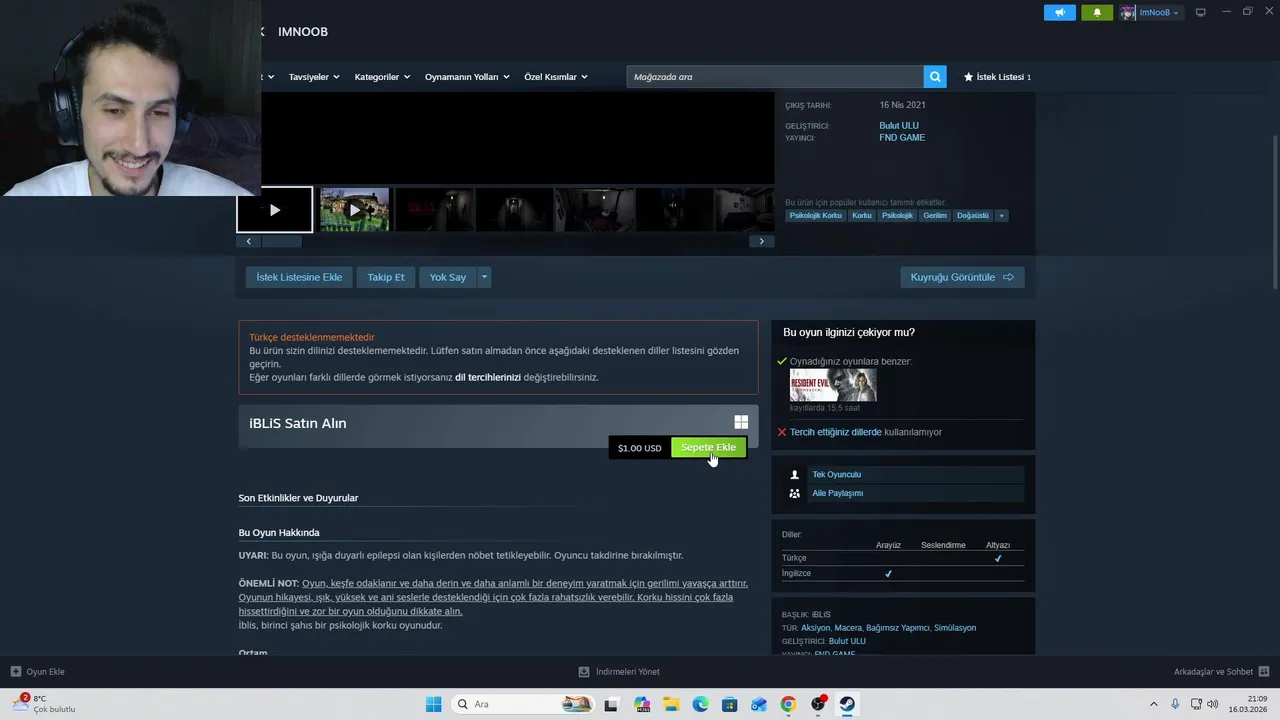Open the IMNOOB top navigation tab
Screen dimensions: 1280x720
tap(303, 32)
